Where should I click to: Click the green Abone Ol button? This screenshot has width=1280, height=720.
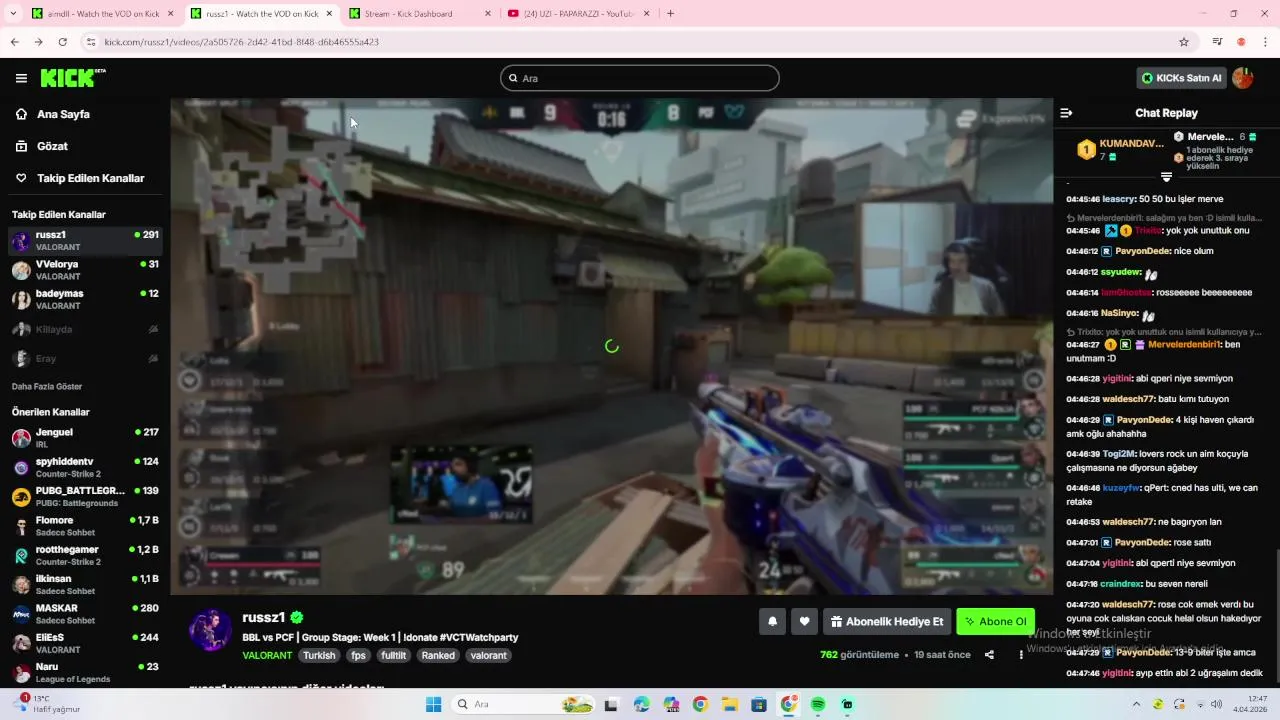tap(995, 622)
